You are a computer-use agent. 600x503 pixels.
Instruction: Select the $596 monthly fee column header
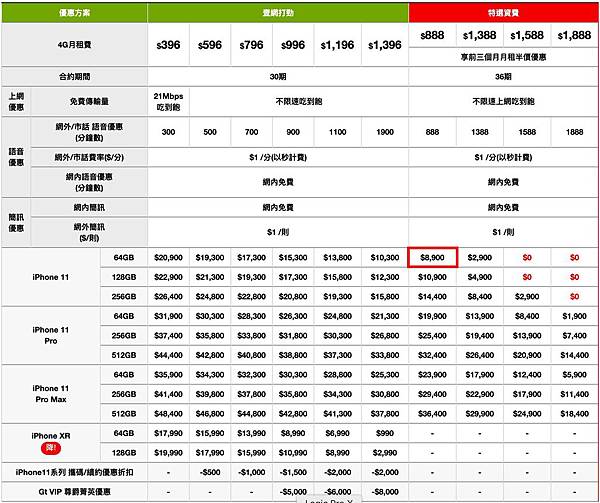pyautogui.click(x=210, y=45)
